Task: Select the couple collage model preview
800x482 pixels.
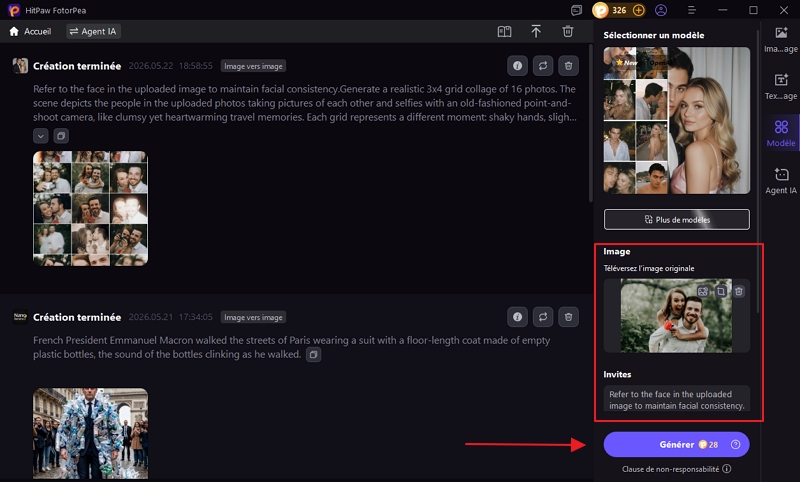Action: (x=677, y=120)
